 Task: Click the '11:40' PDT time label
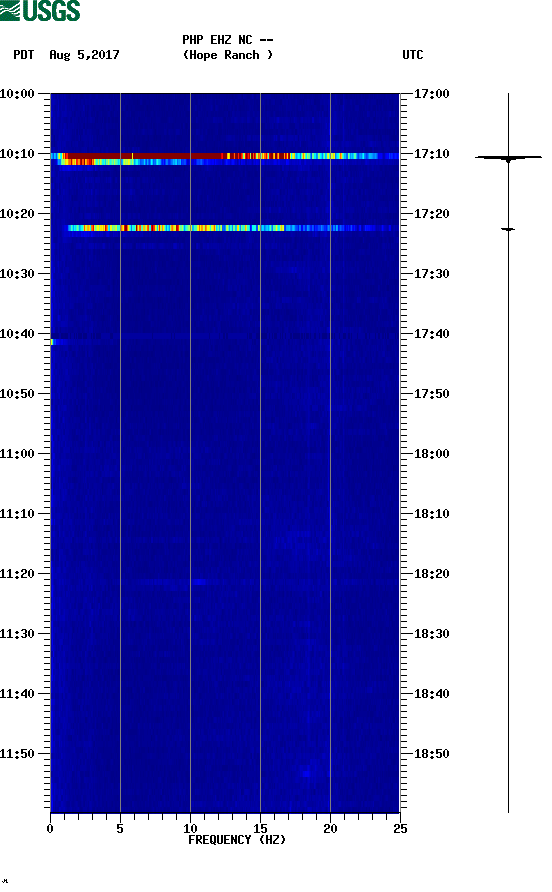pos(17,694)
